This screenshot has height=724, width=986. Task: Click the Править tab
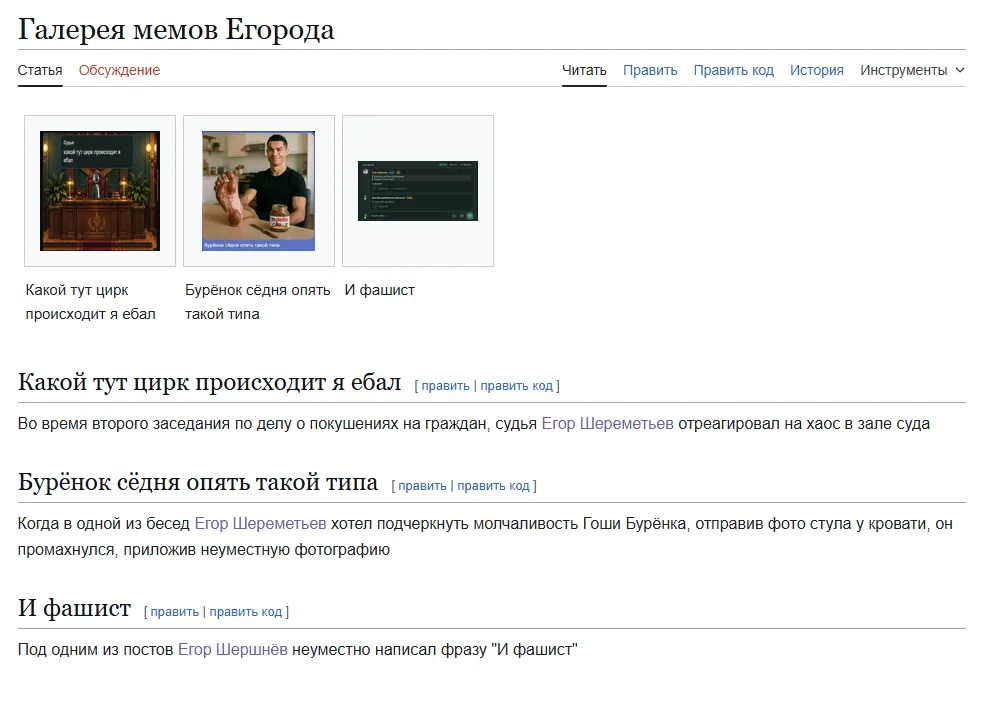click(x=650, y=70)
